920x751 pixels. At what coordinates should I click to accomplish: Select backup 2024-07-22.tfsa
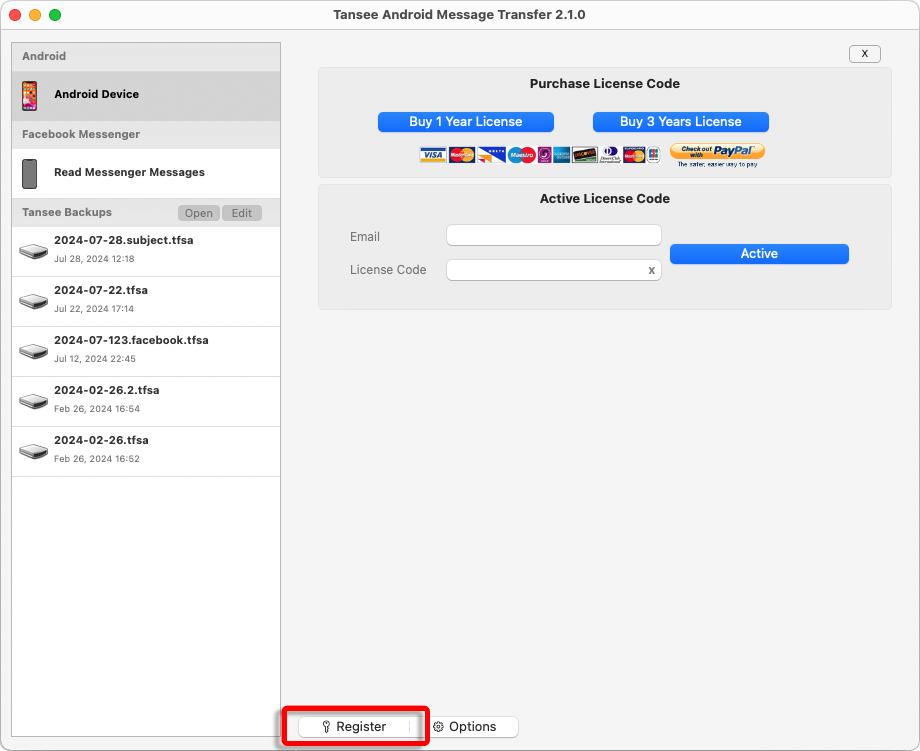pyautogui.click(x=146, y=302)
